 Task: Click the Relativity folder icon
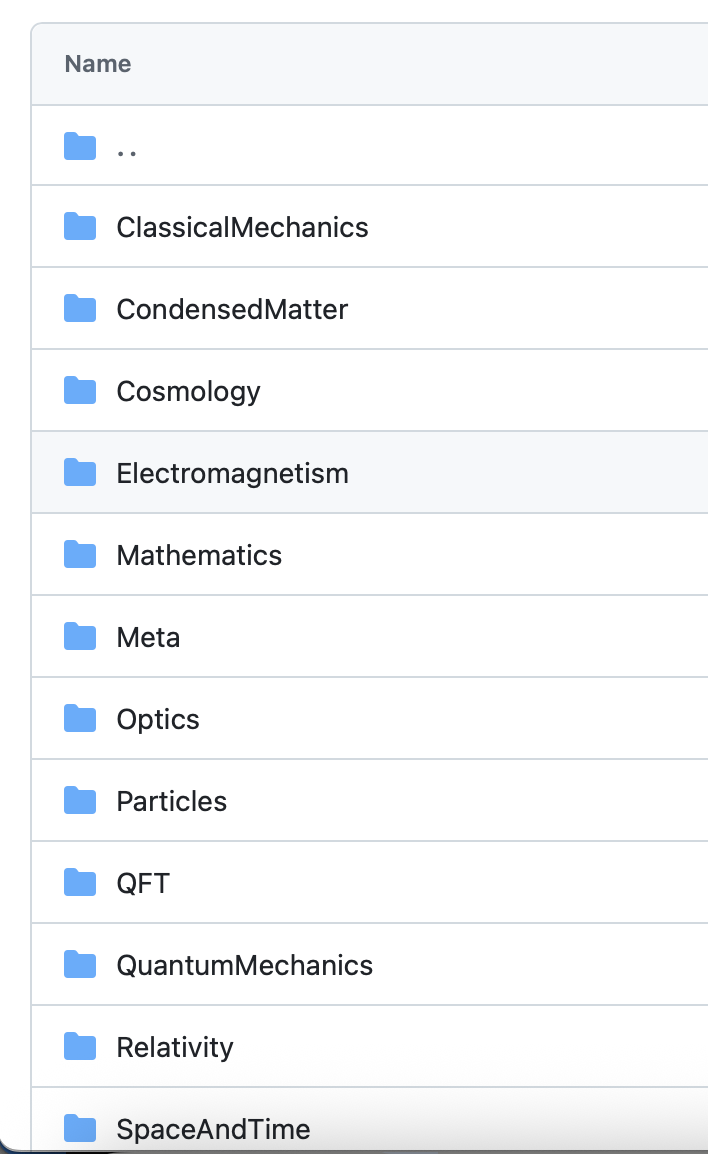click(x=80, y=1047)
